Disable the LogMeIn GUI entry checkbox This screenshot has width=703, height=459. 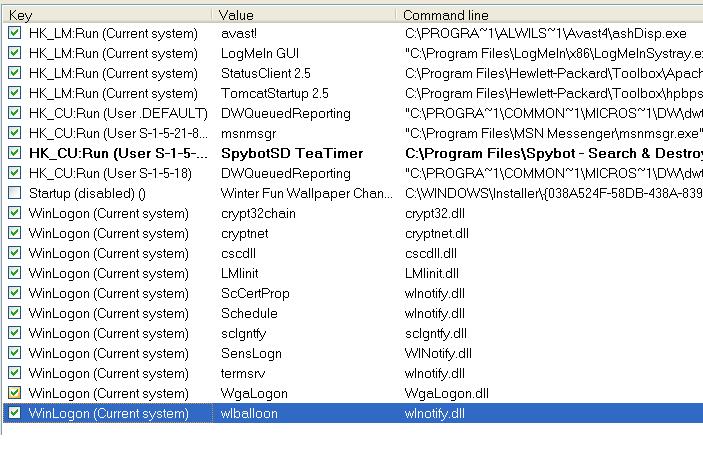(14, 53)
